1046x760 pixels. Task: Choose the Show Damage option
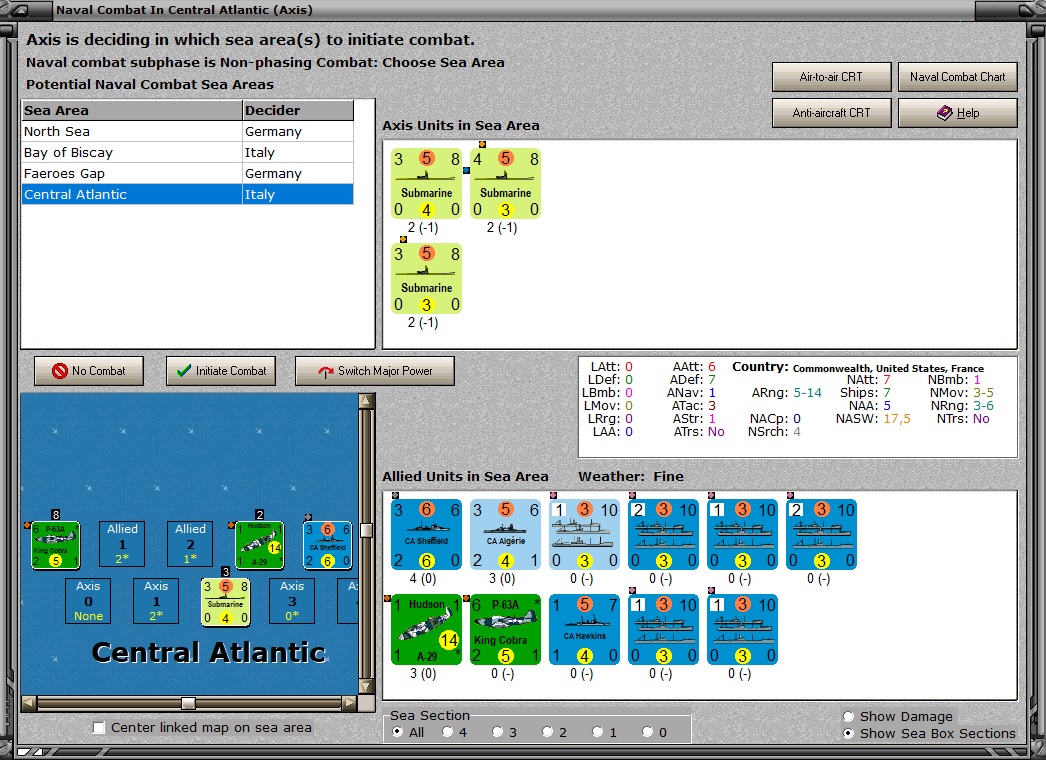tap(849, 717)
